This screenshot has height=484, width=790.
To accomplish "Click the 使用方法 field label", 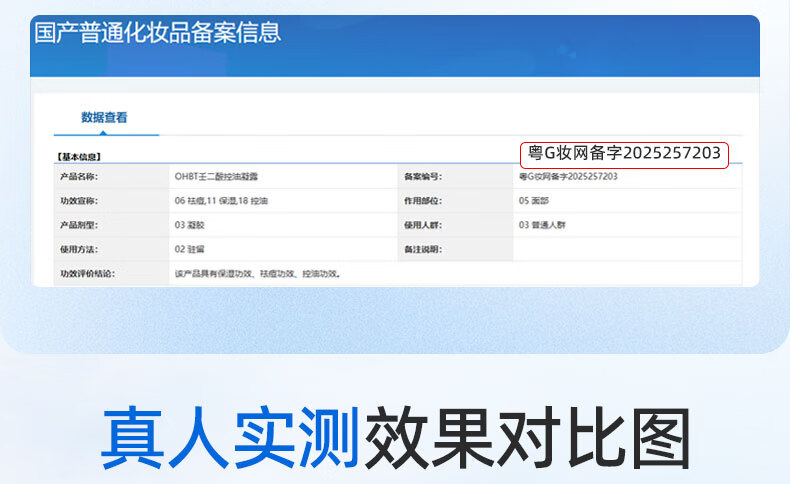I will (x=79, y=249).
